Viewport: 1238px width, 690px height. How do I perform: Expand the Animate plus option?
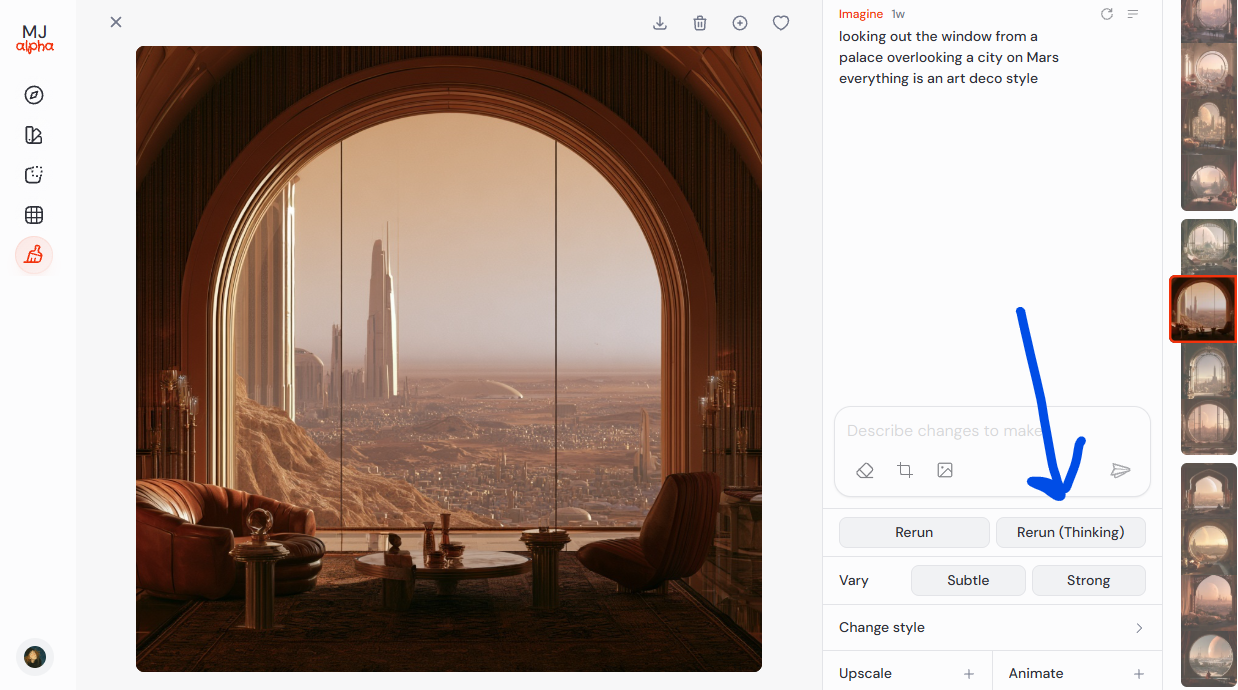click(x=1139, y=674)
